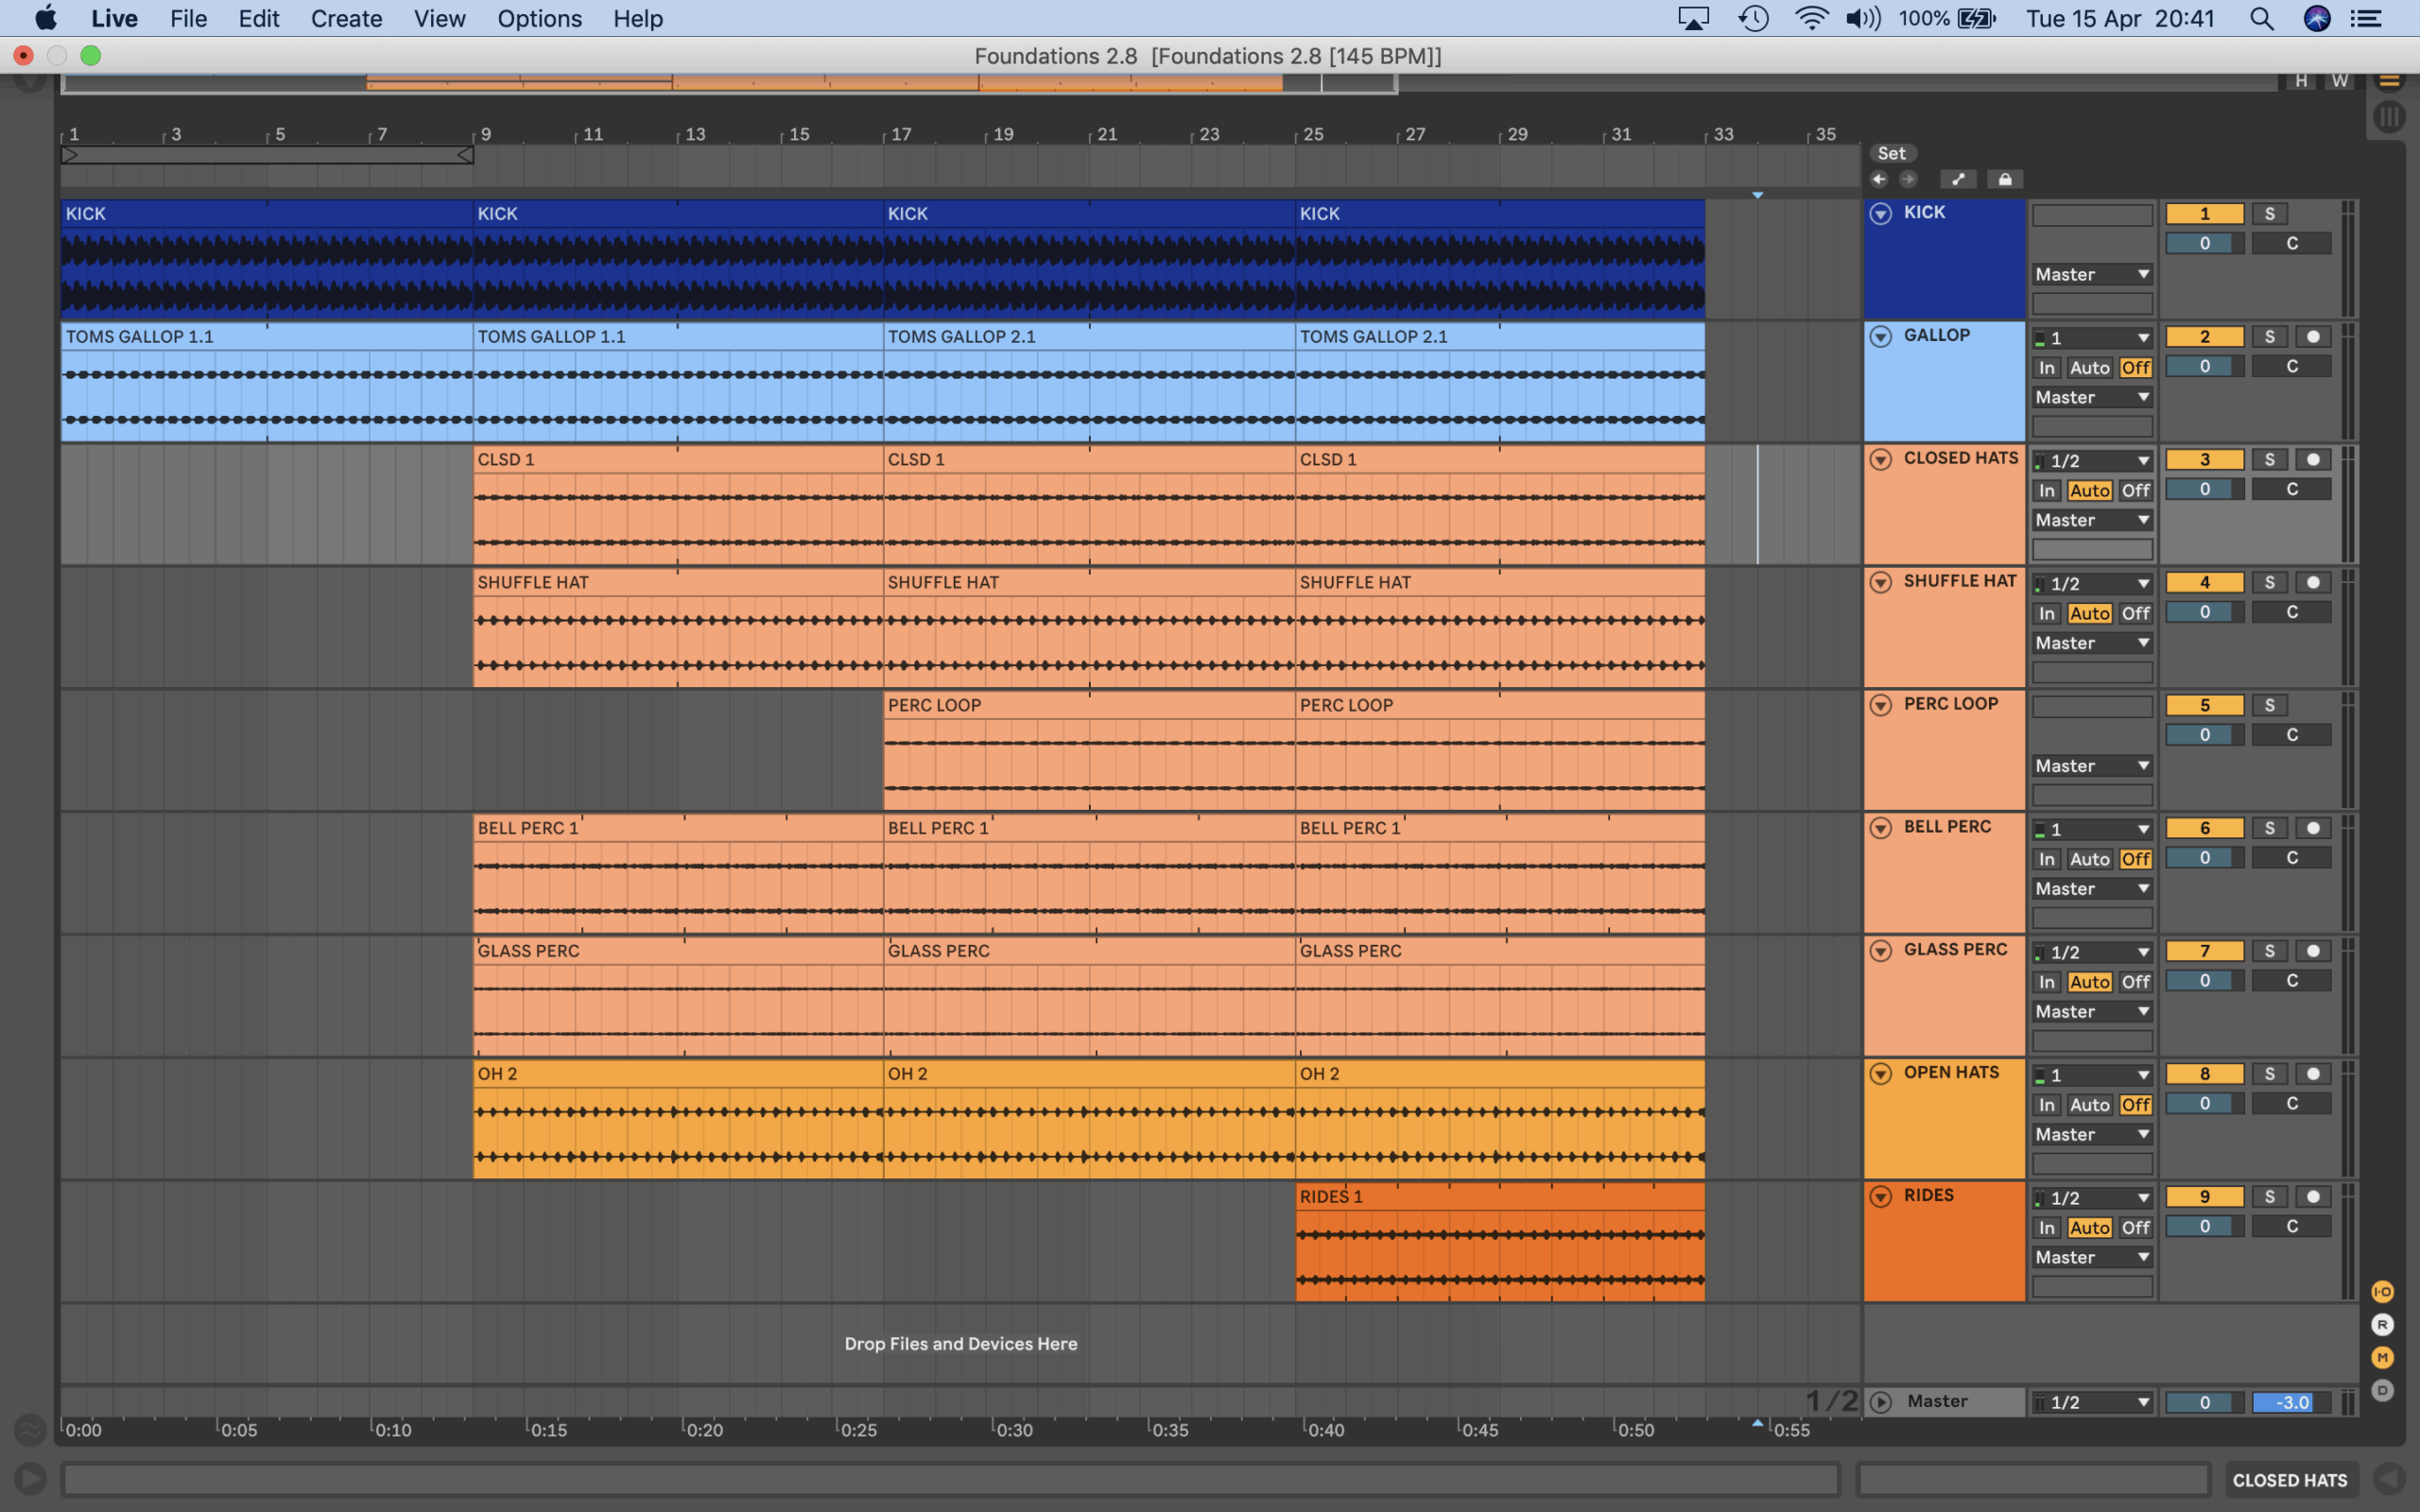Open the KICK track's Master output dropdown
The width and height of the screenshot is (2420, 1512).
[x=2091, y=274]
